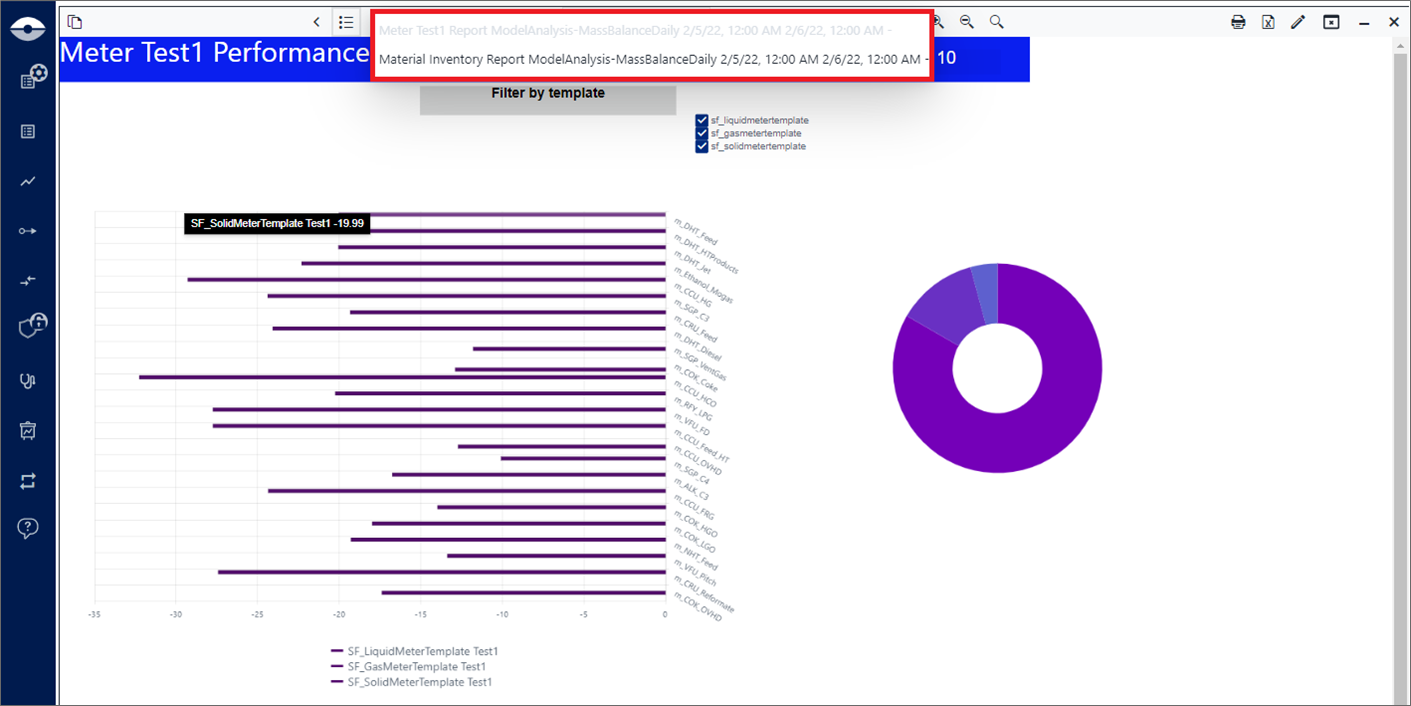This screenshot has width=1411, height=706.
Task: Toggle the report list dropdown button
Action: pyautogui.click(x=346, y=22)
